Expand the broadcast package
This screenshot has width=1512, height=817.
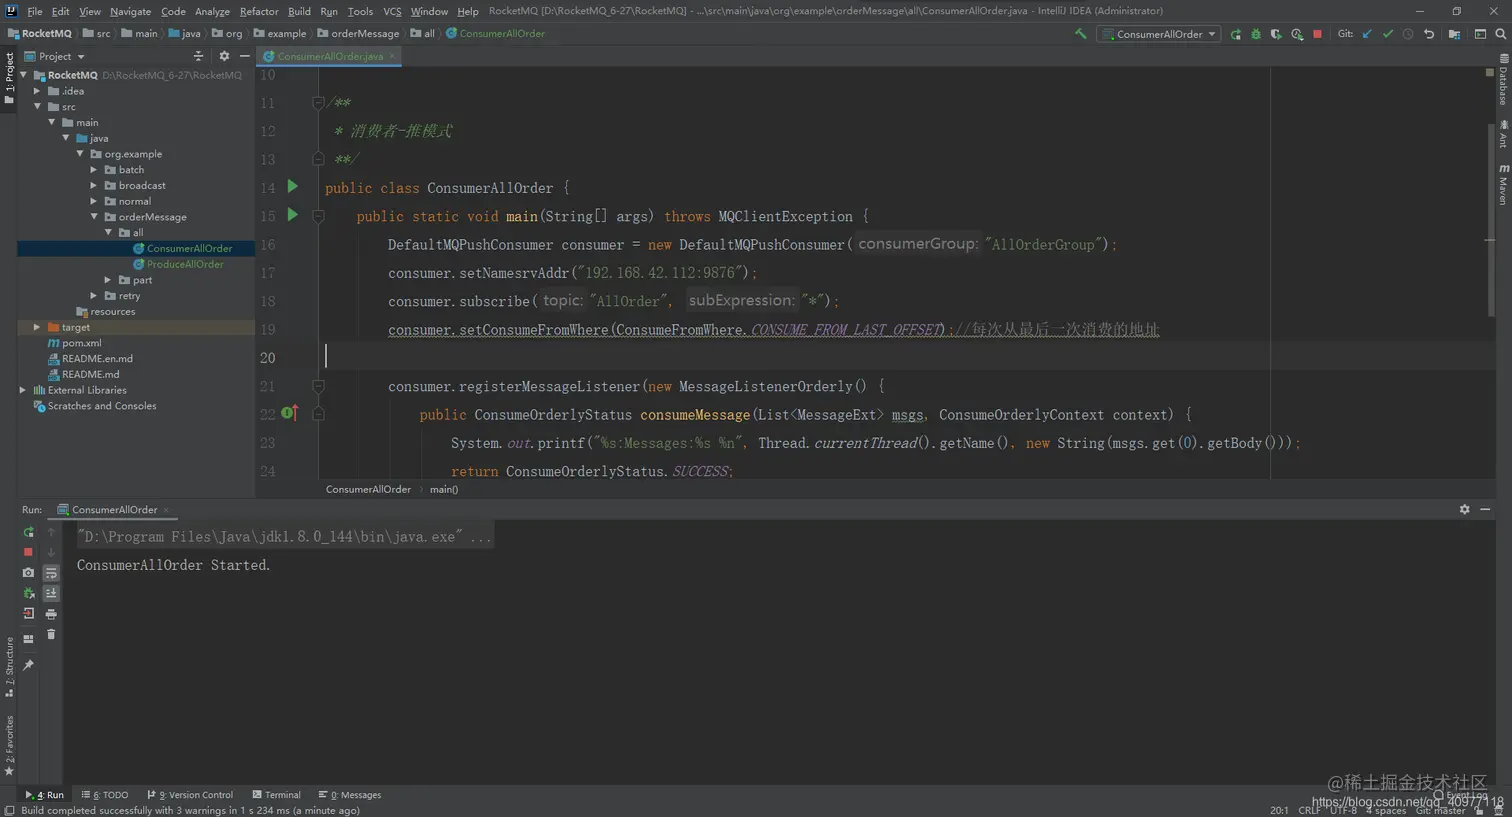(94, 185)
